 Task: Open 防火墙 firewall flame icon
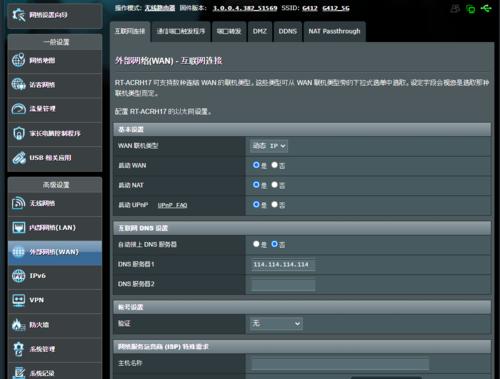(x=18, y=324)
